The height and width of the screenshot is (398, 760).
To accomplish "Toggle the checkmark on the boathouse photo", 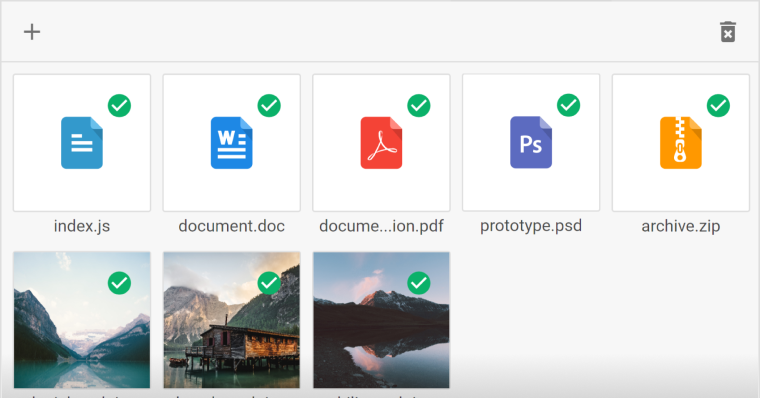I will 269,283.
